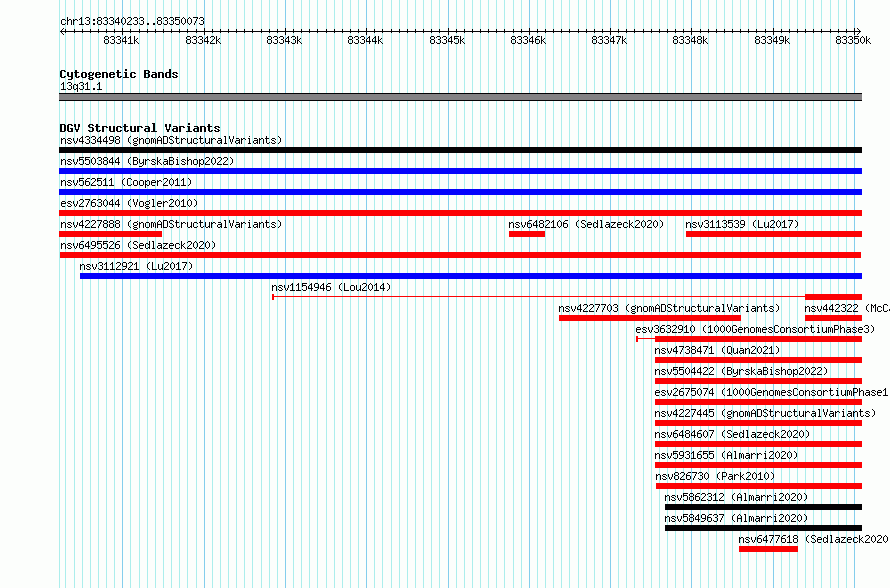Open nsv5931655 (Almarri2020) label
Screen dimensions: 890x588
coord(727,455)
